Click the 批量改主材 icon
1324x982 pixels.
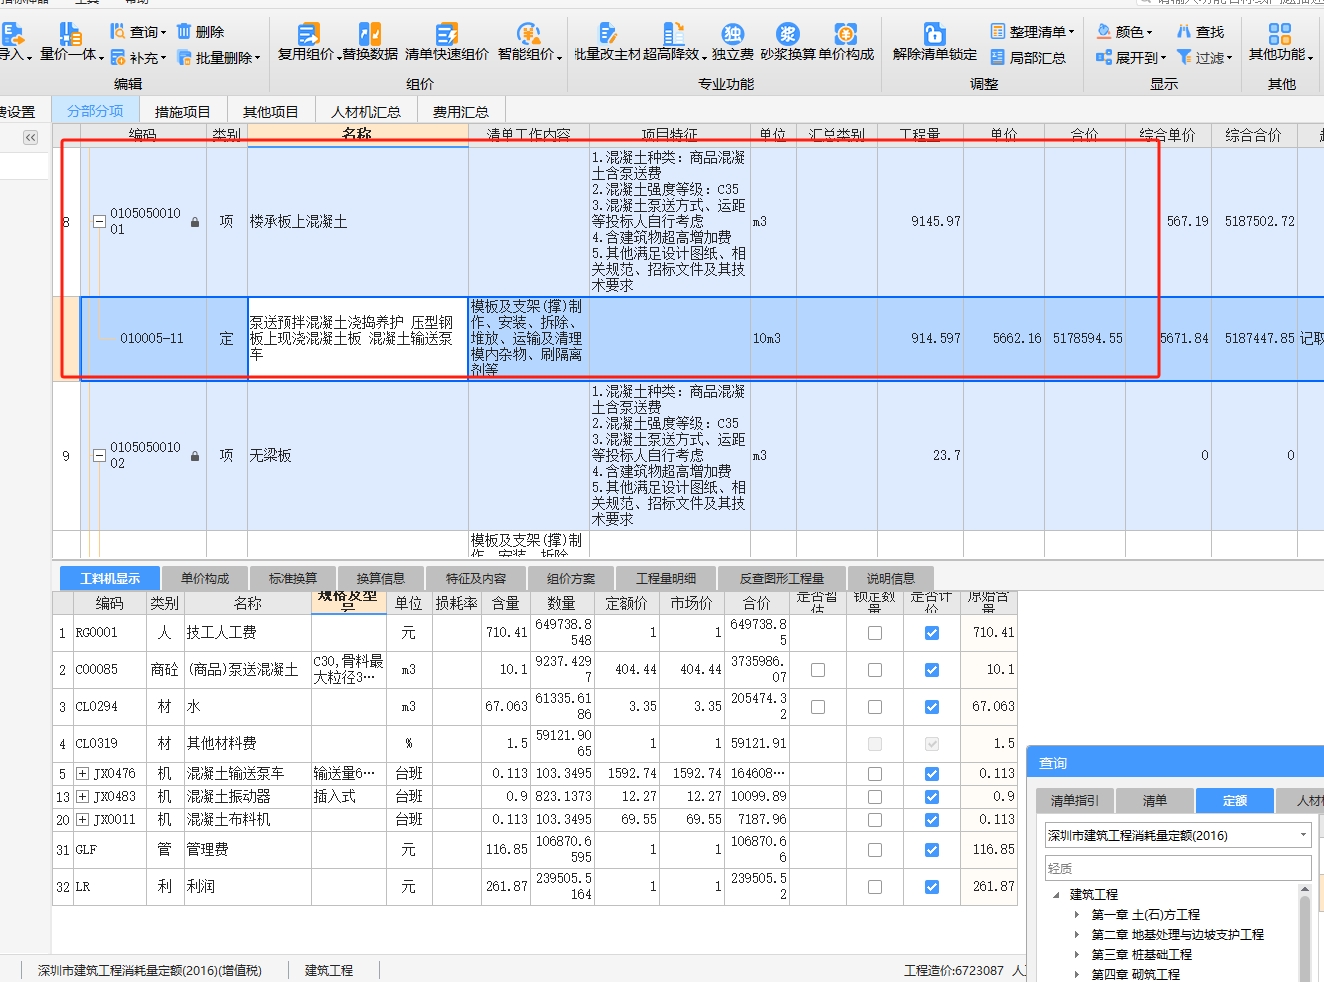[608, 34]
